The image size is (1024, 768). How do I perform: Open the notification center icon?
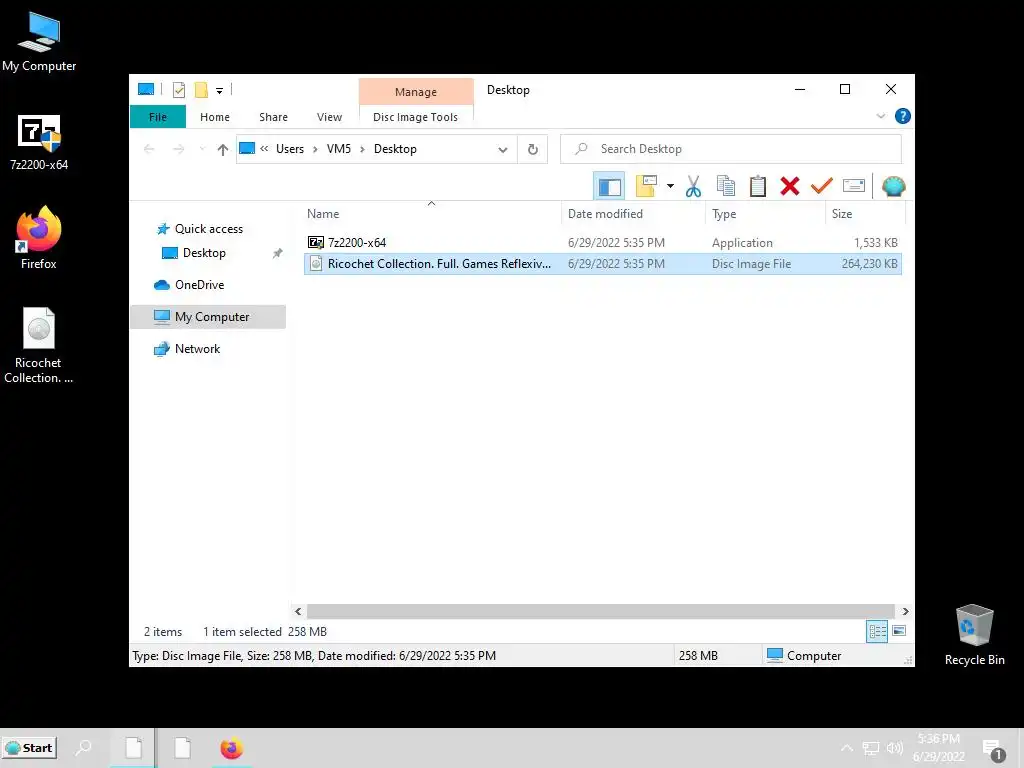993,749
